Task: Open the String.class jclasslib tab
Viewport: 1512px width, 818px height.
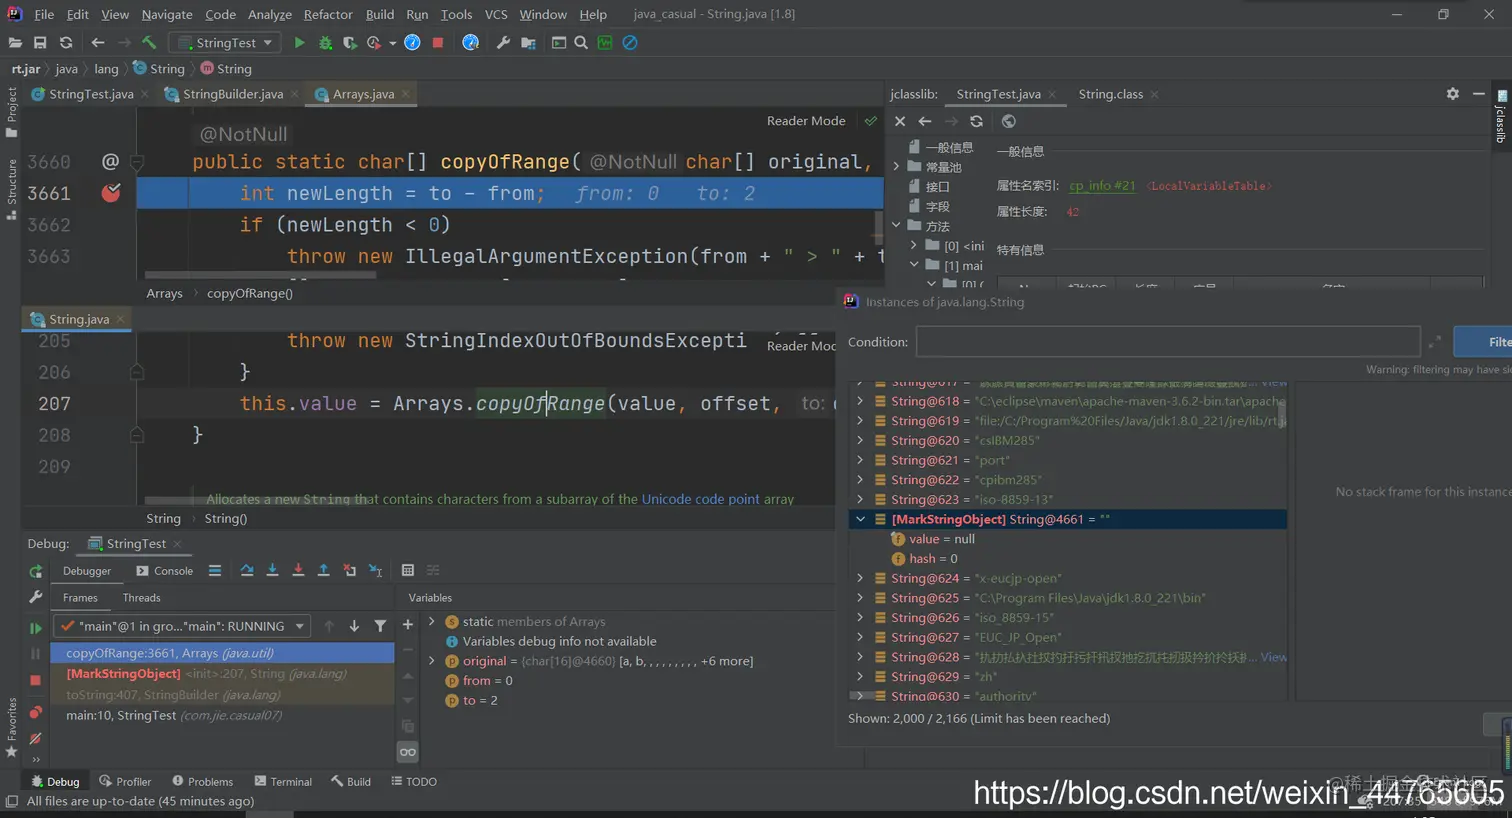Action: [x=1110, y=94]
